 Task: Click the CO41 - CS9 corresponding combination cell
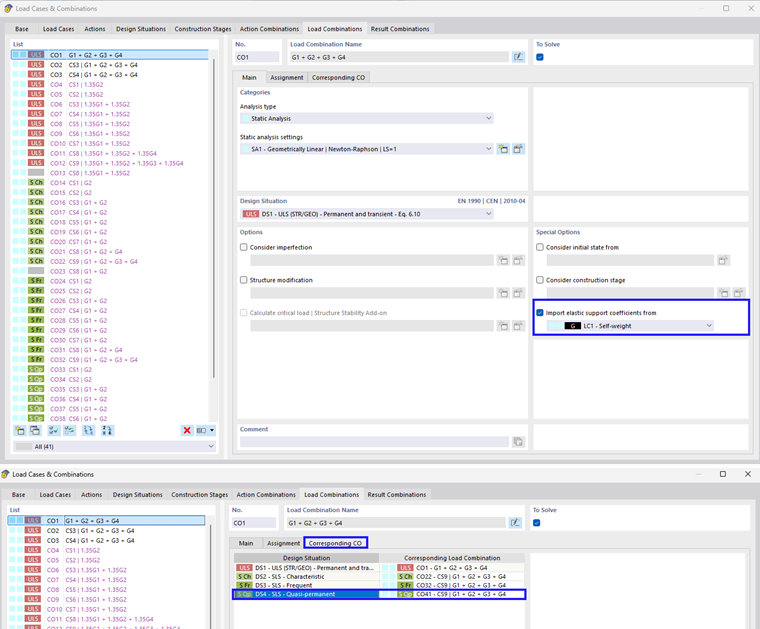[452, 594]
